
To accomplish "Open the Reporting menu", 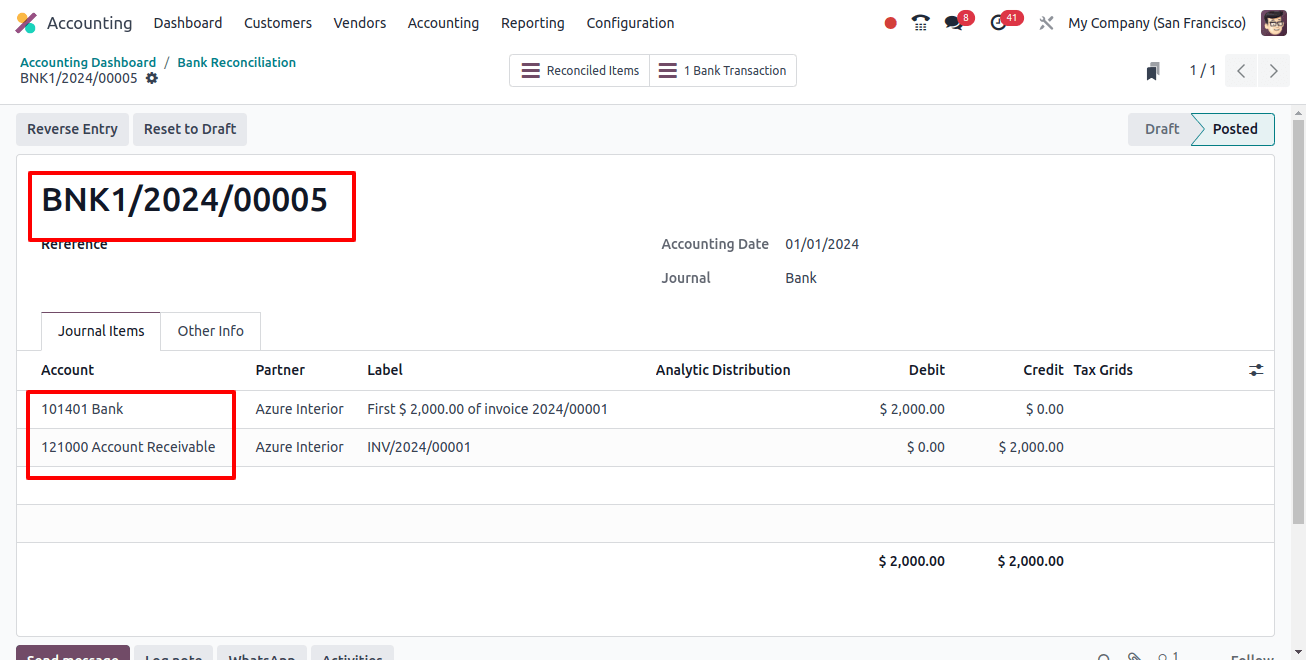I will tap(533, 23).
